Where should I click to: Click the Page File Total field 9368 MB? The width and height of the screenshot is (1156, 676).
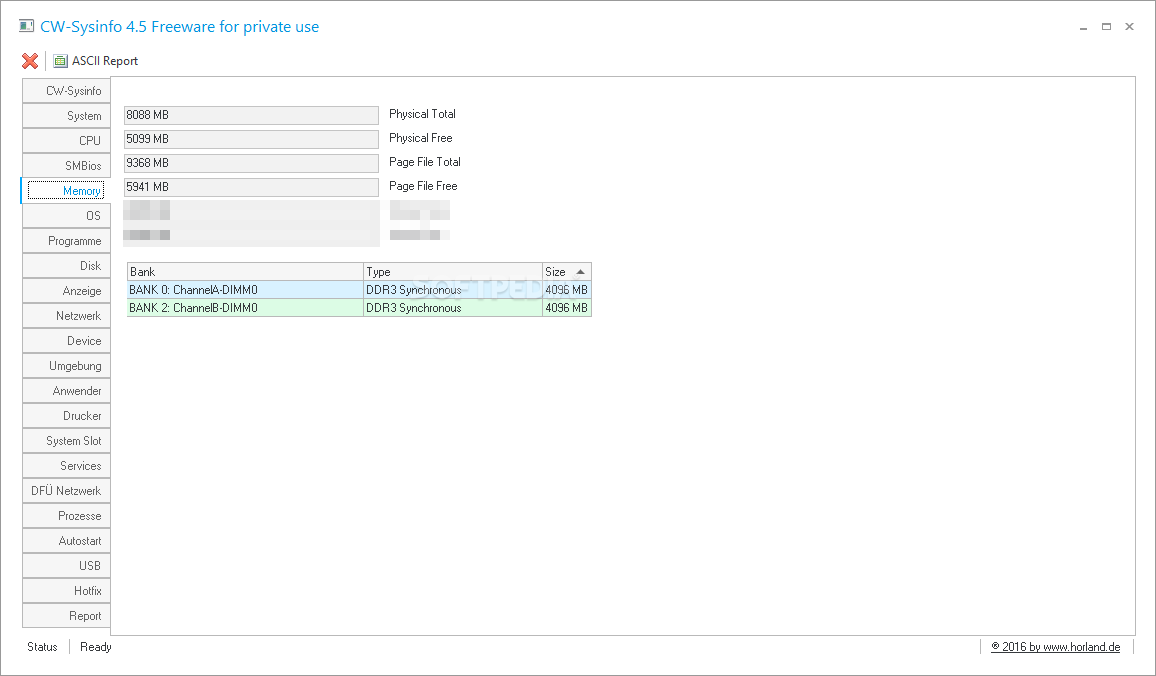coord(251,163)
